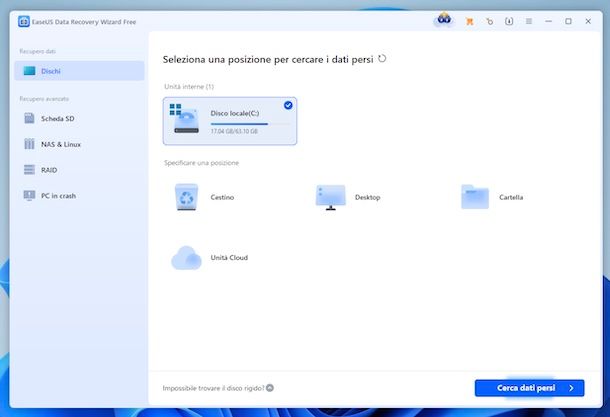Choose the Desktop location label

pyautogui.click(x=368, y=197)
